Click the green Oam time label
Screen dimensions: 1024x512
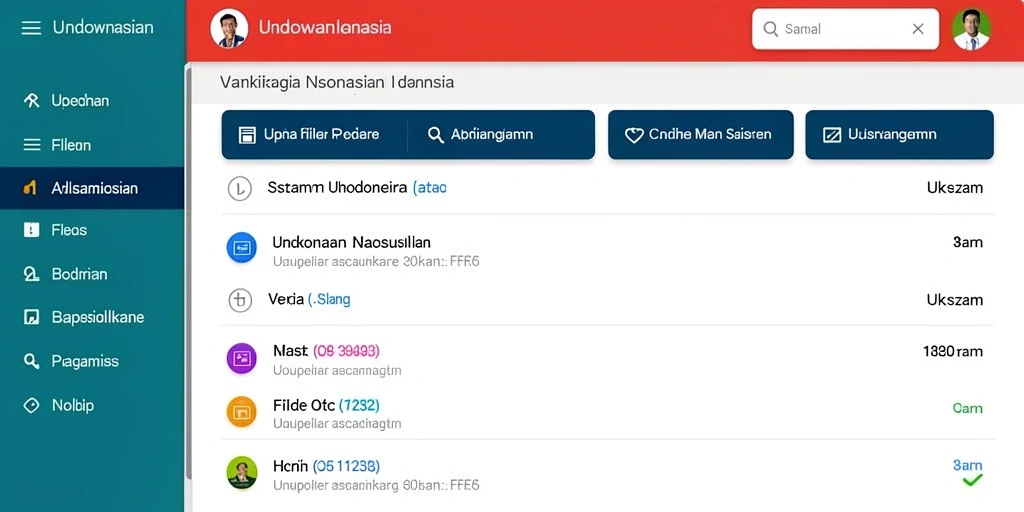[x=967, y=408]
